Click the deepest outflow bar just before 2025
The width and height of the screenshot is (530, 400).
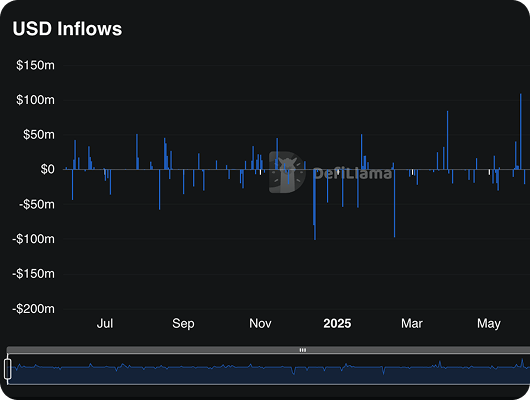click(315, 205)
